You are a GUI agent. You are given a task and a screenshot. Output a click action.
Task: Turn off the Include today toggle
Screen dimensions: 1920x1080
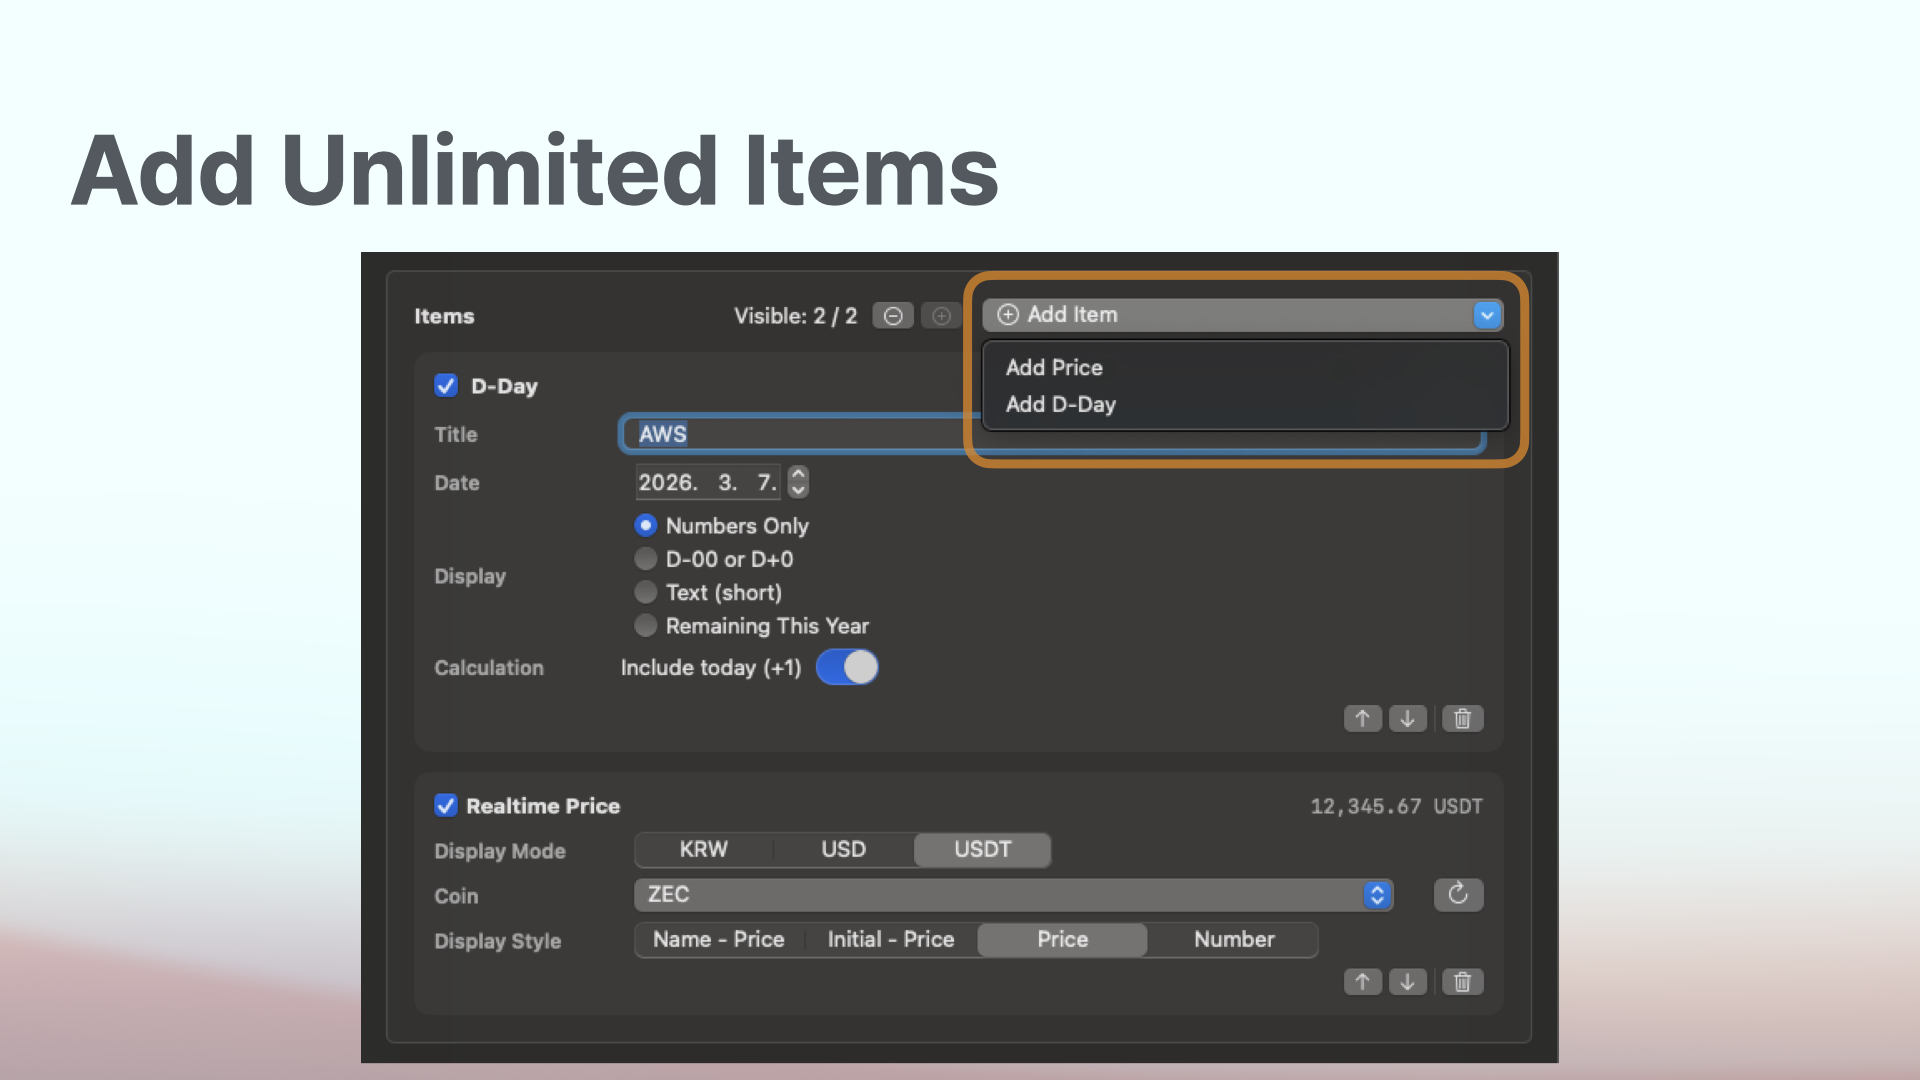point(847,667)
